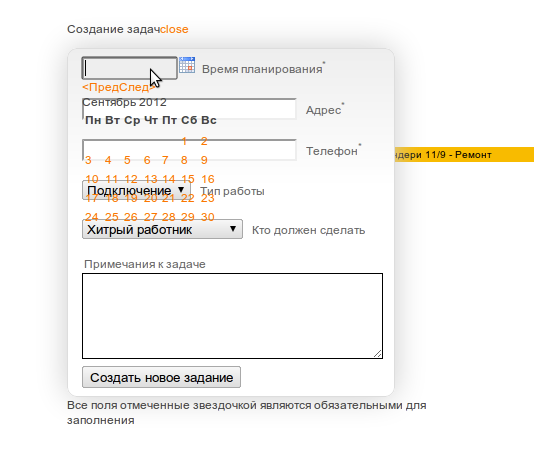The image size is (534, 457).
Task: Choose day 16 in the calendar
Action: 208,179
